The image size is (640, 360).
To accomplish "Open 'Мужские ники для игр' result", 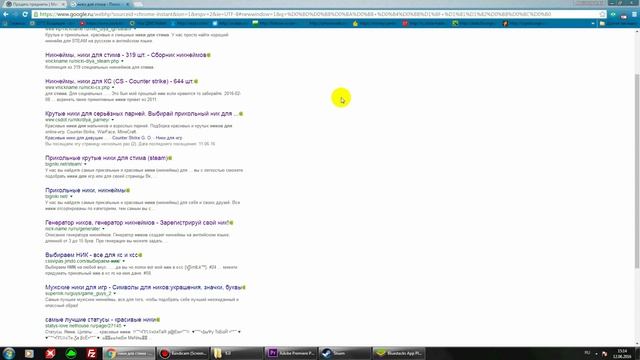I will [x=143, y=287].
